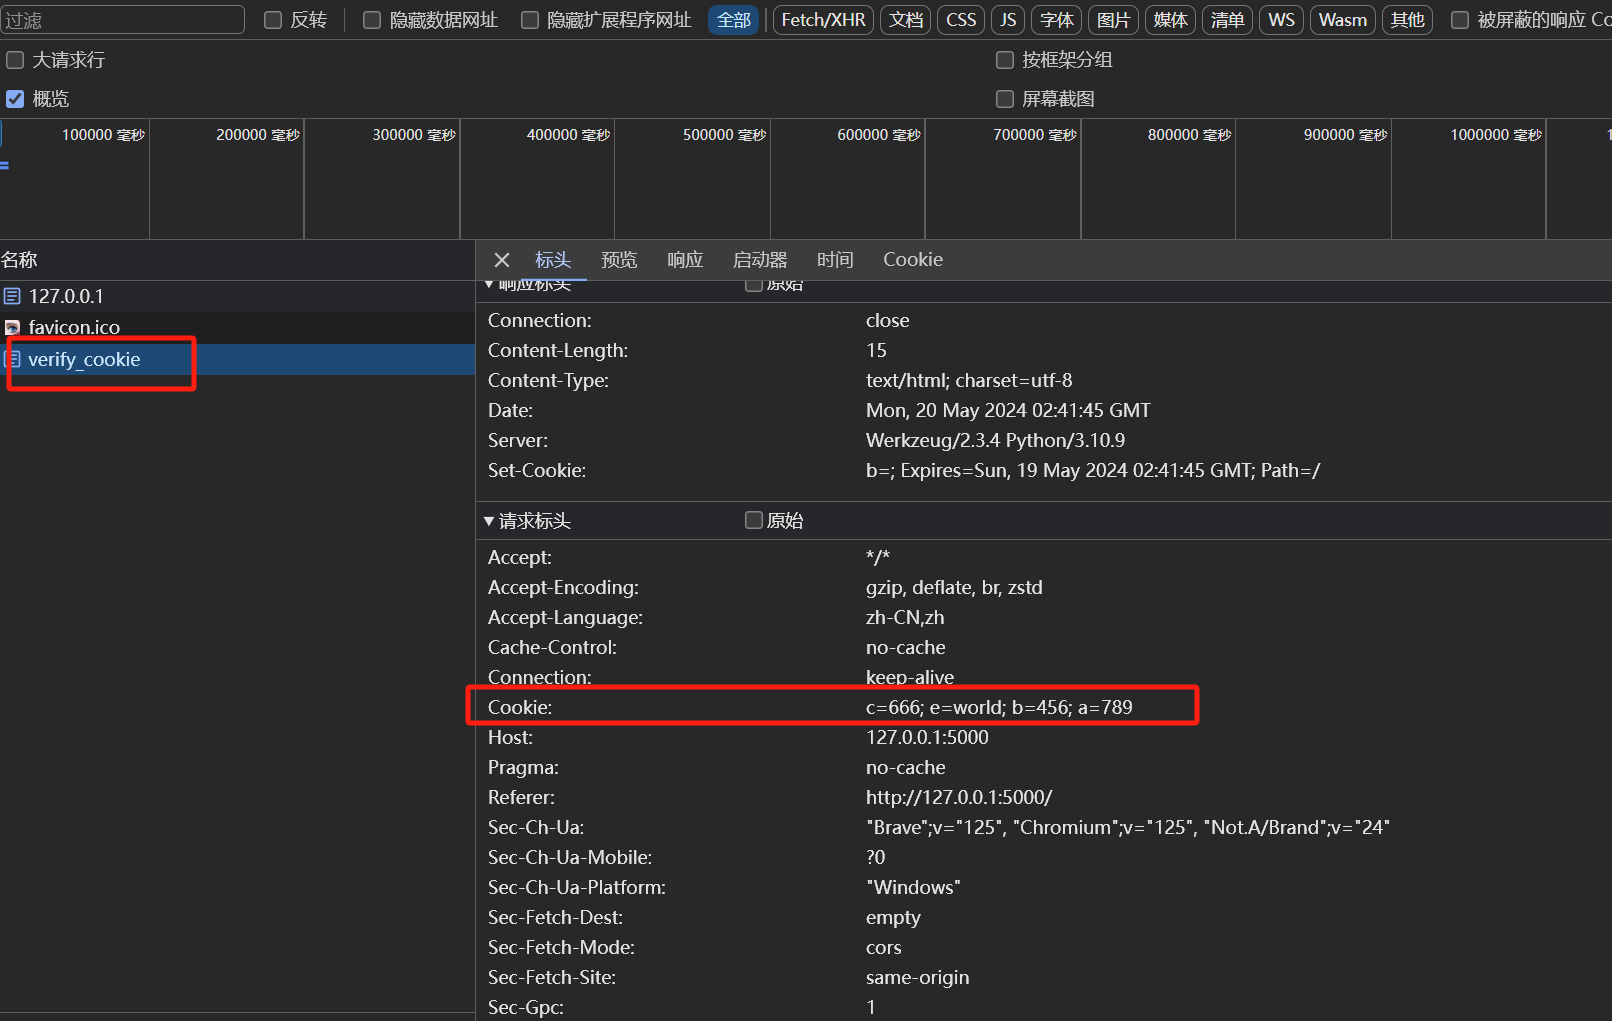Enable the 反转 invert filter checkbox
The height and width of the screenshot is (1021, 1612).
(x=273, y=20)
